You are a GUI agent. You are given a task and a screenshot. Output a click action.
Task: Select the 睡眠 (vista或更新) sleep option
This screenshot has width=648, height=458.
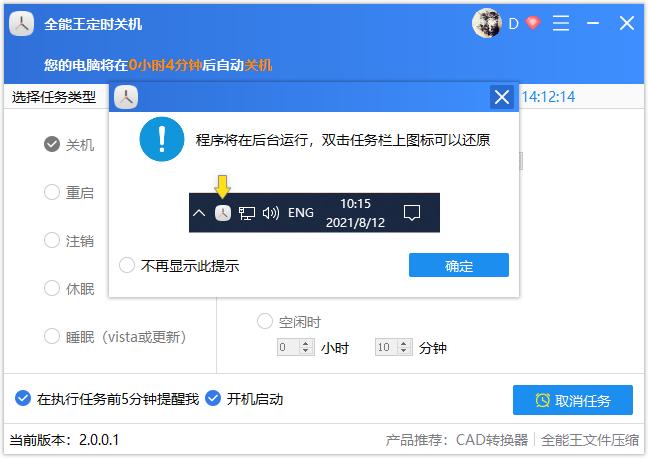(x=115, y=337)
